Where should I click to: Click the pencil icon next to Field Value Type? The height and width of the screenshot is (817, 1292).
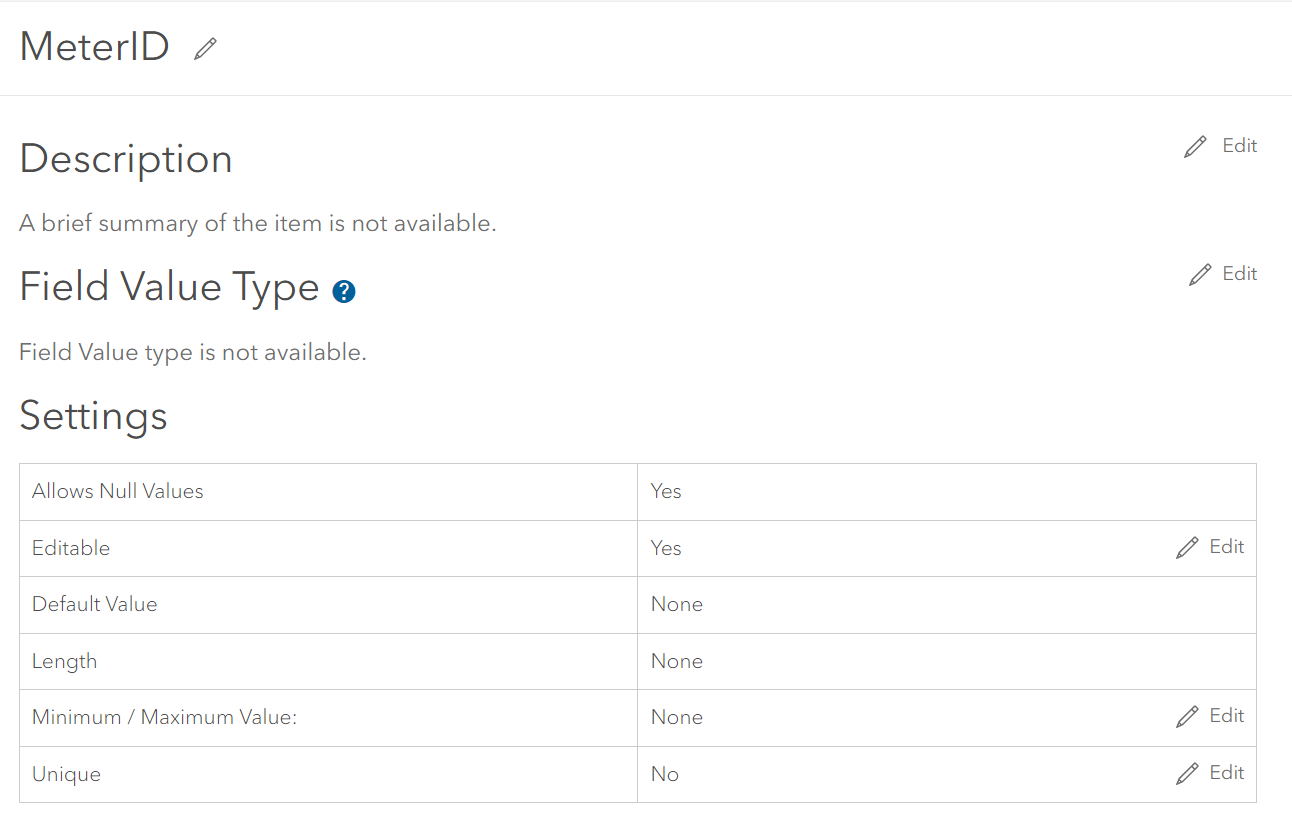coord(1199,273)
